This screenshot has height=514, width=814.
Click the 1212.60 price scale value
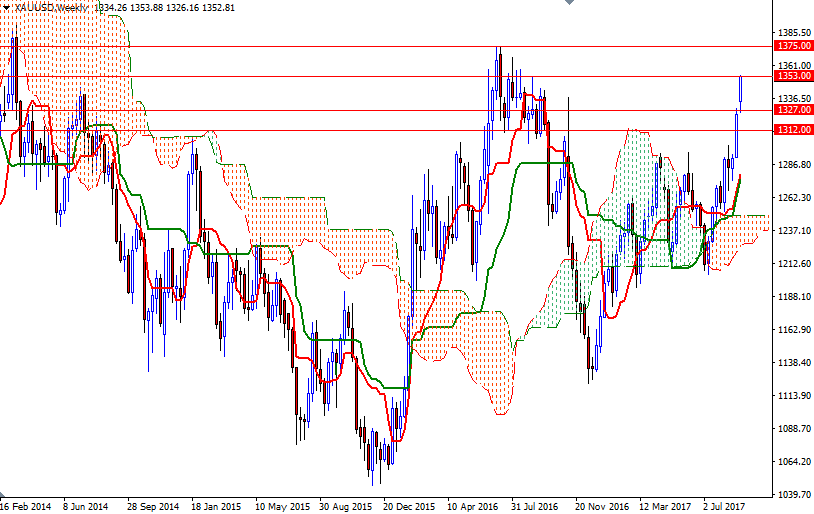point(794,264)
